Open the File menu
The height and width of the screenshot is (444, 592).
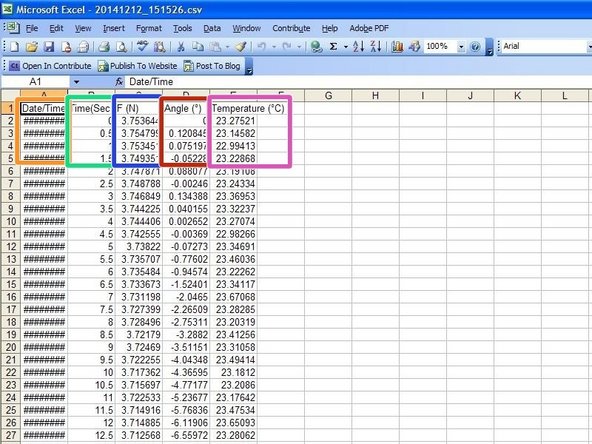coord(32,28)
